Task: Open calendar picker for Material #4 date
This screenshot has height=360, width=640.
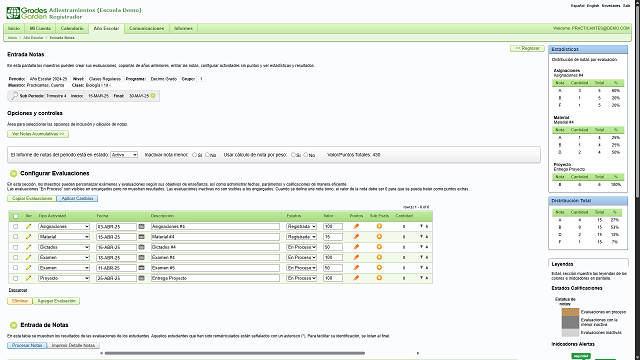Action: coord(141,237)
